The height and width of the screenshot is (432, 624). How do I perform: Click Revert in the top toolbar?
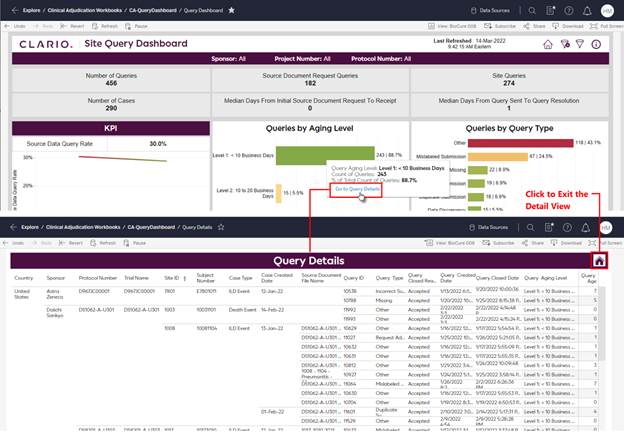pos(72,24)
